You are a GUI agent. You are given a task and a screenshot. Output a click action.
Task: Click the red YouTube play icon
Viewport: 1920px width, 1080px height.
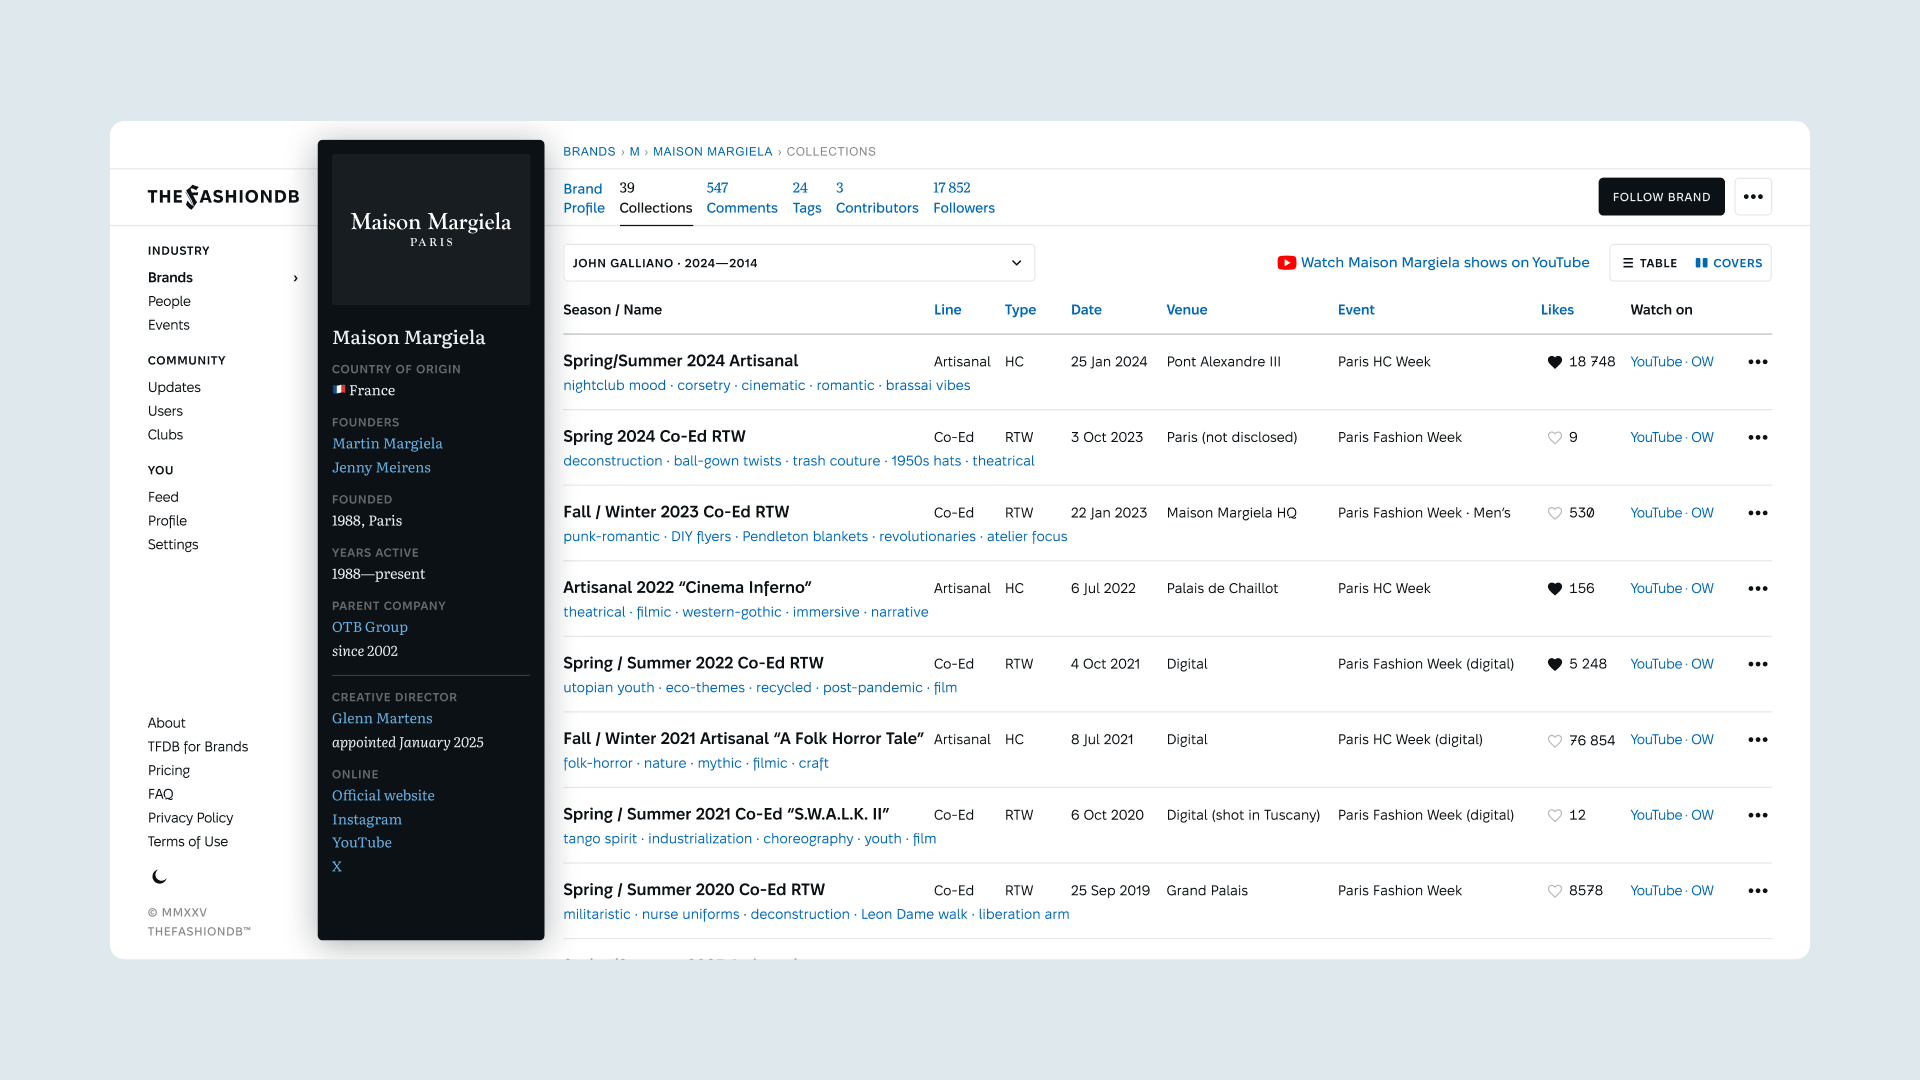pos(1286,263)
